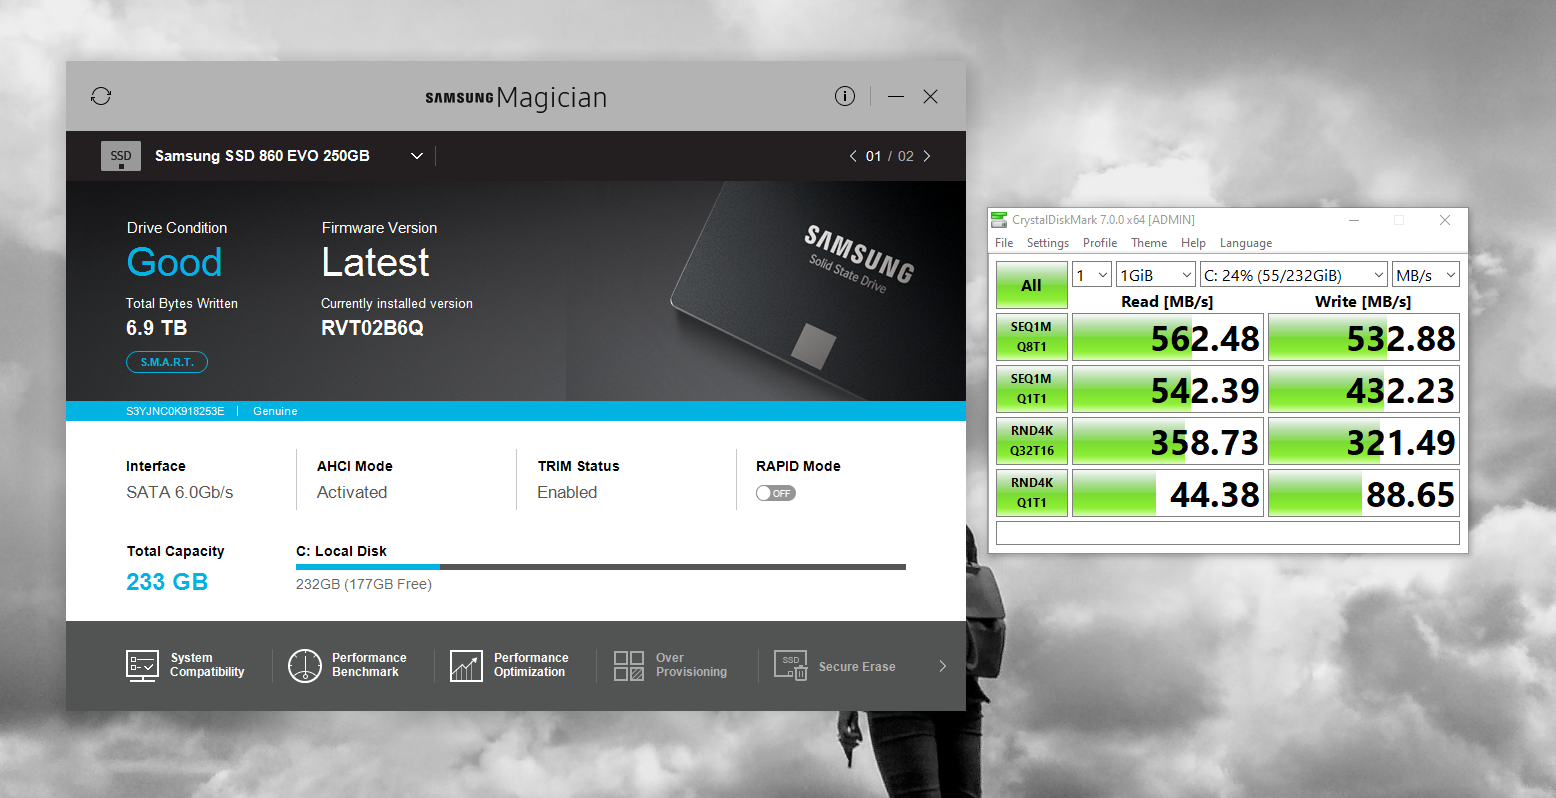
Task: Expand the Samsung SSD 860 EVO drive selector
Action: (x=417, y=156)
